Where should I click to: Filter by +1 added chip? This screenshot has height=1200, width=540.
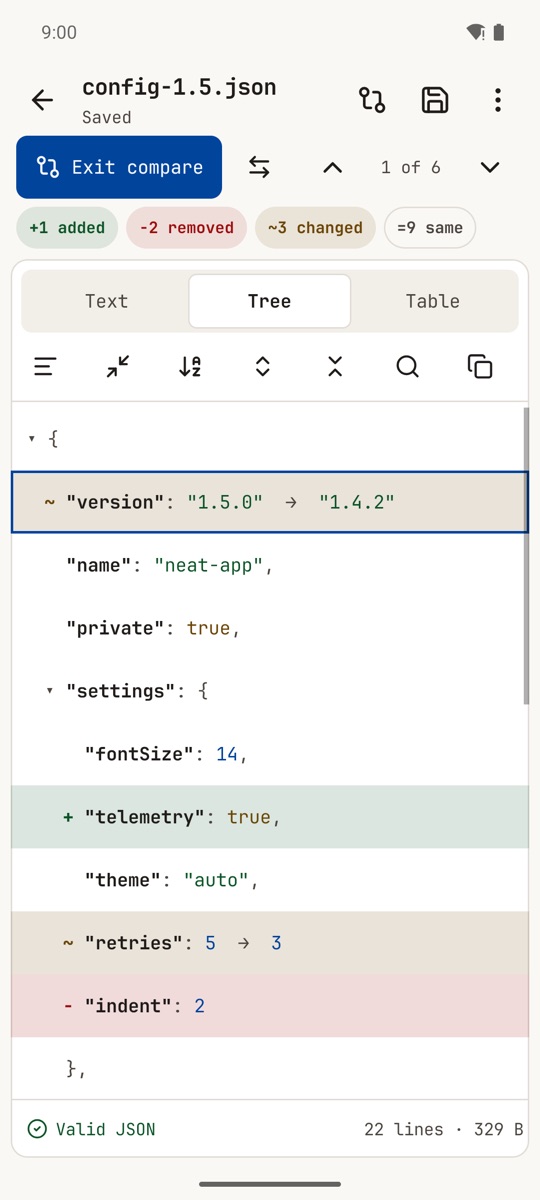click(x=67, y=228)
